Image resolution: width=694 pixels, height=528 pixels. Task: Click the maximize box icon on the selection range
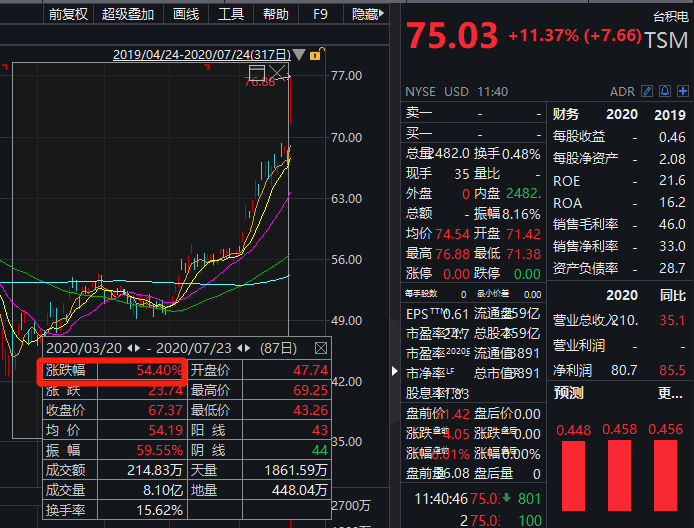pyautogui.click(x=257, y=73)
